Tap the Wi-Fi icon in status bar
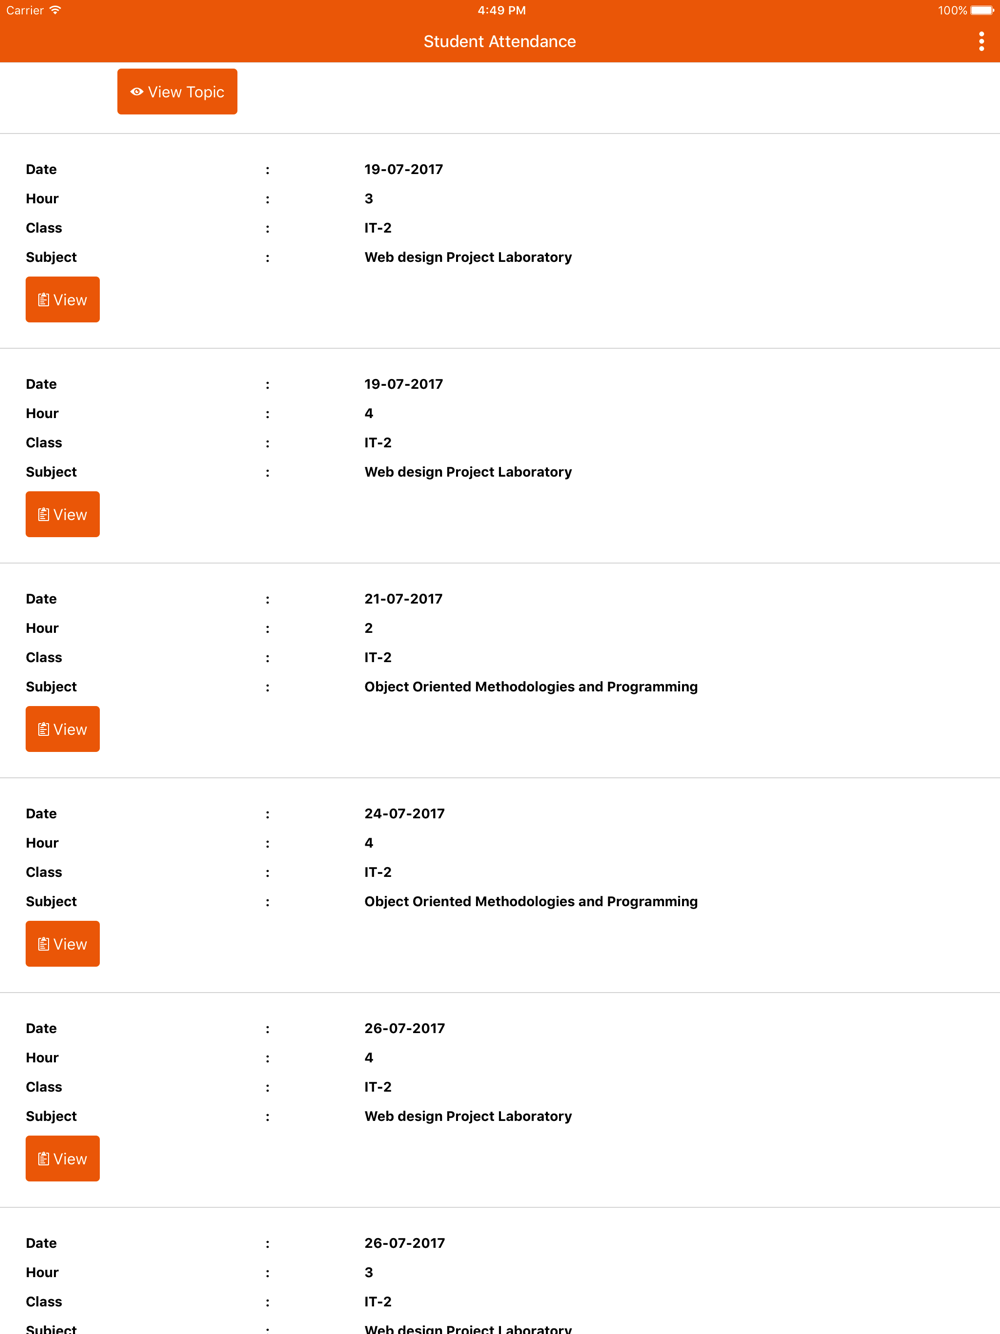 point(55,10)
